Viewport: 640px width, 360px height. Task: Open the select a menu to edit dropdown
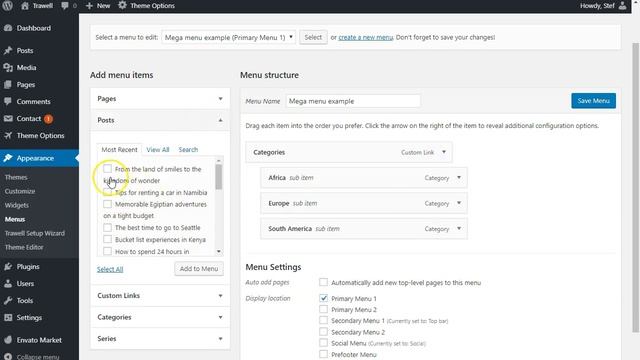[229, 37]
